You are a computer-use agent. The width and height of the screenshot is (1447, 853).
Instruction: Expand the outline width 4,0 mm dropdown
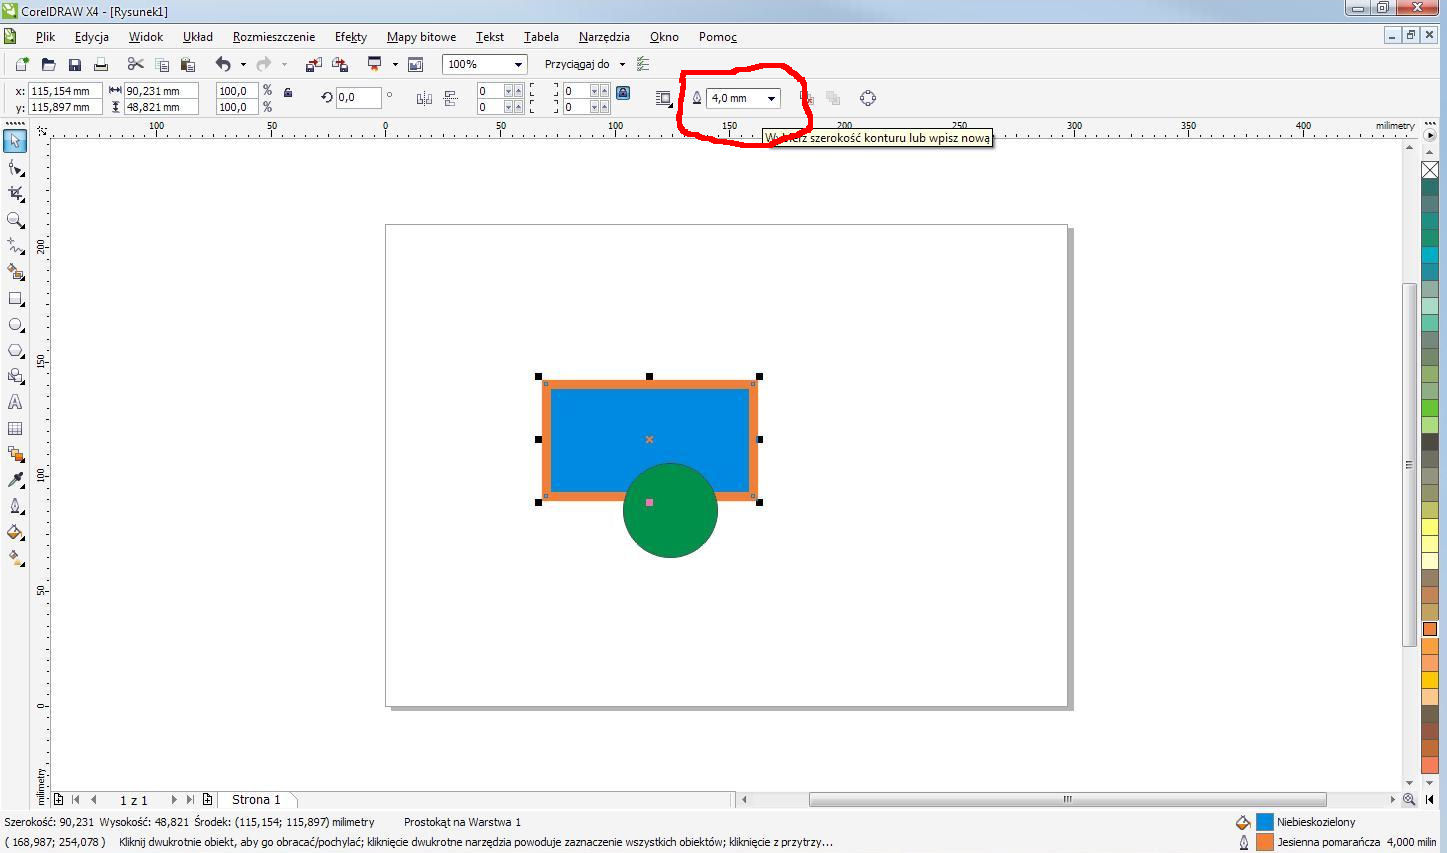click(x=771, y=98)
